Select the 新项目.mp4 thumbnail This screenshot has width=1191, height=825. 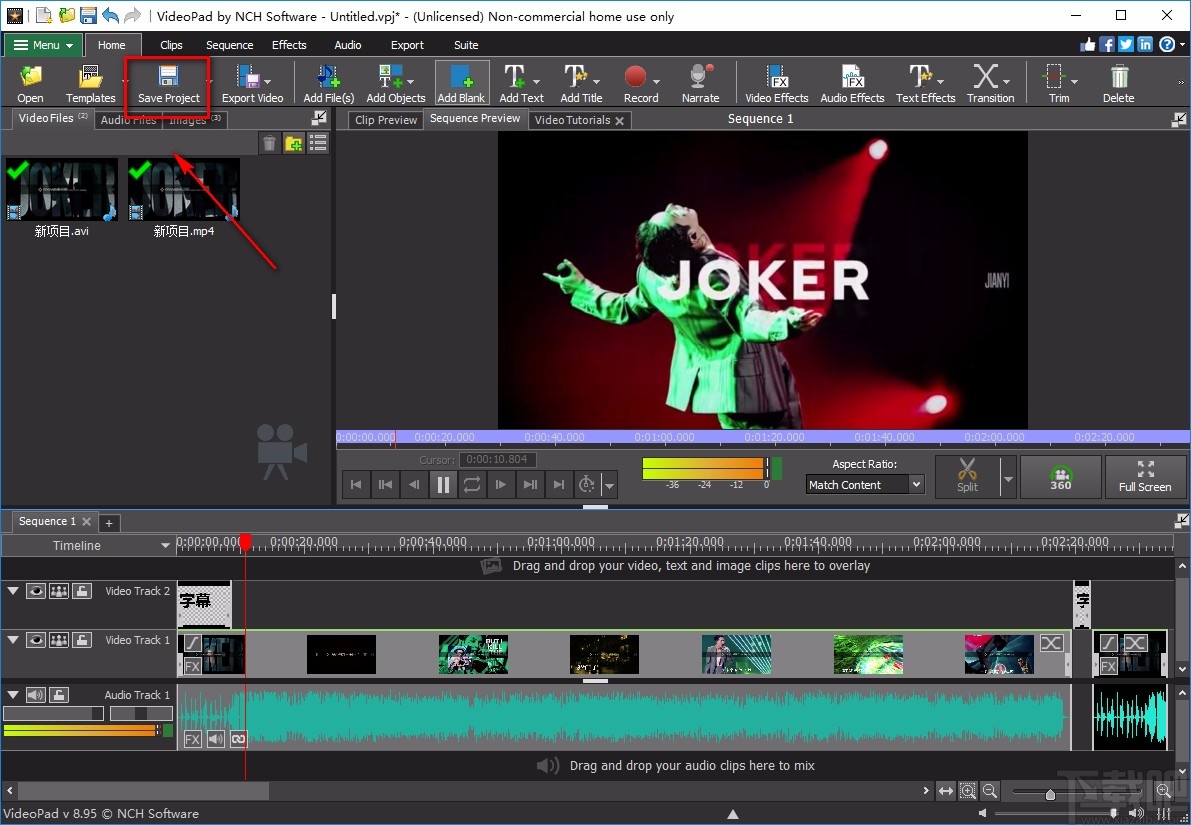pos(183,190)
